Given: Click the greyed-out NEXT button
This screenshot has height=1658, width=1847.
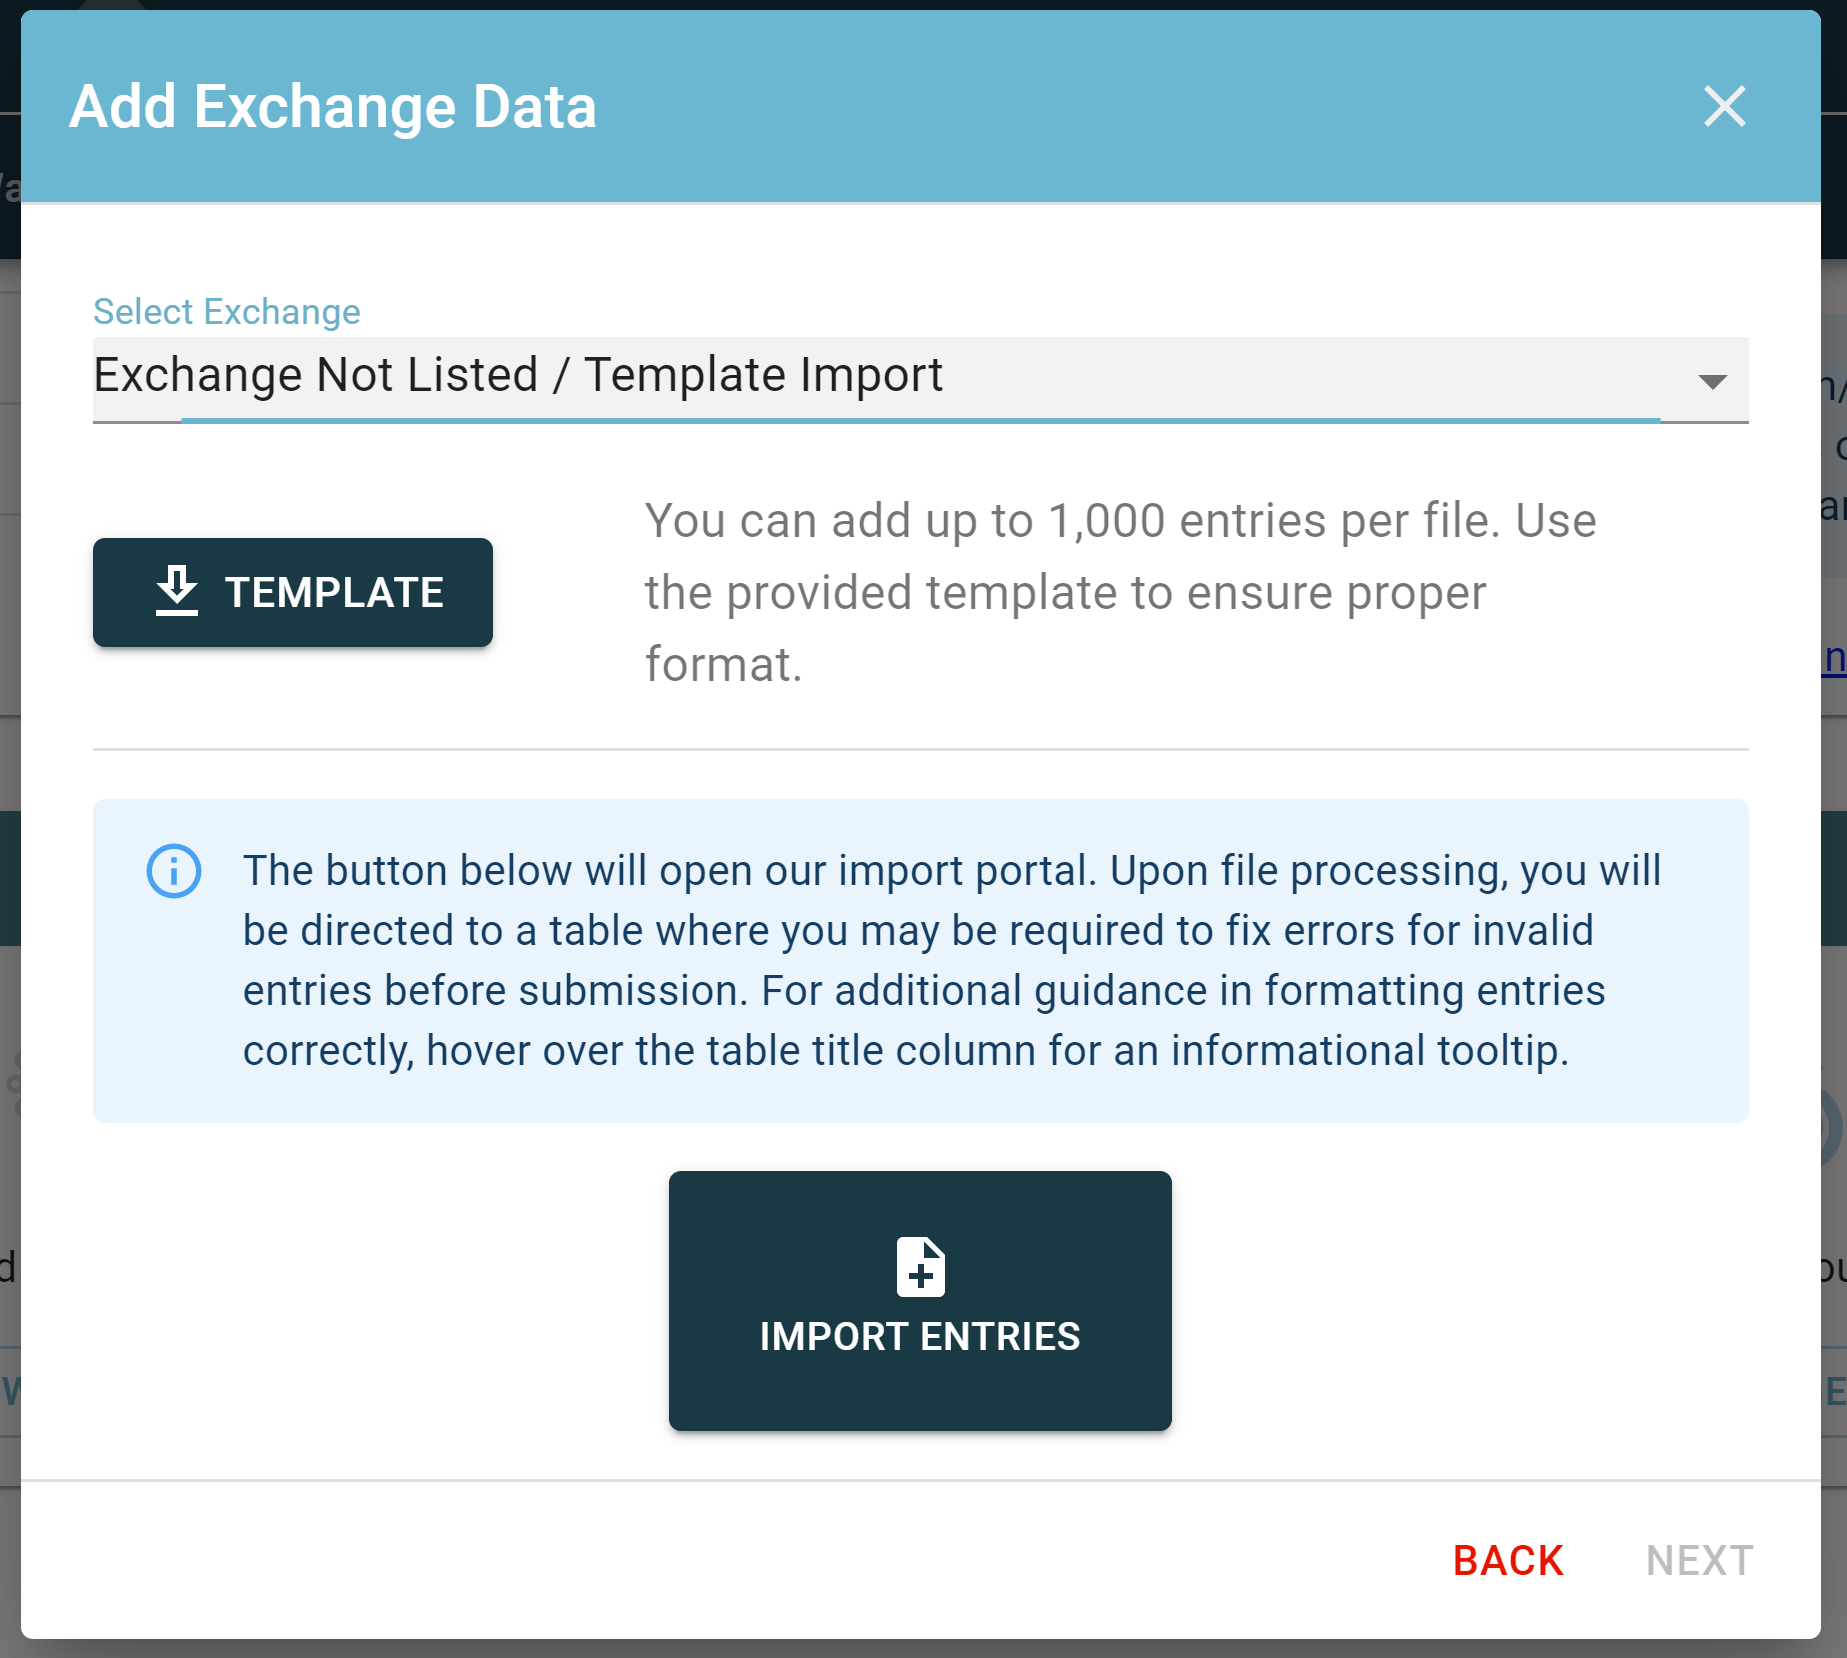Looking at the screenshot, I should coord(1699,1560).
